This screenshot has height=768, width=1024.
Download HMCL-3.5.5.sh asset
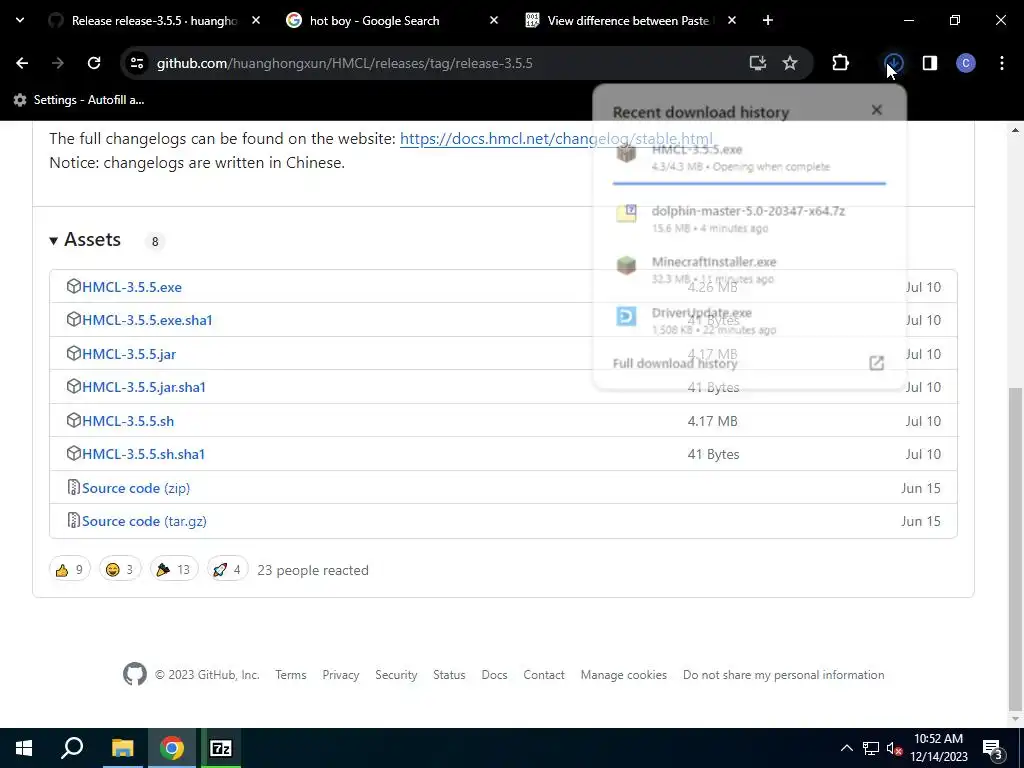[x=128, y=421]
